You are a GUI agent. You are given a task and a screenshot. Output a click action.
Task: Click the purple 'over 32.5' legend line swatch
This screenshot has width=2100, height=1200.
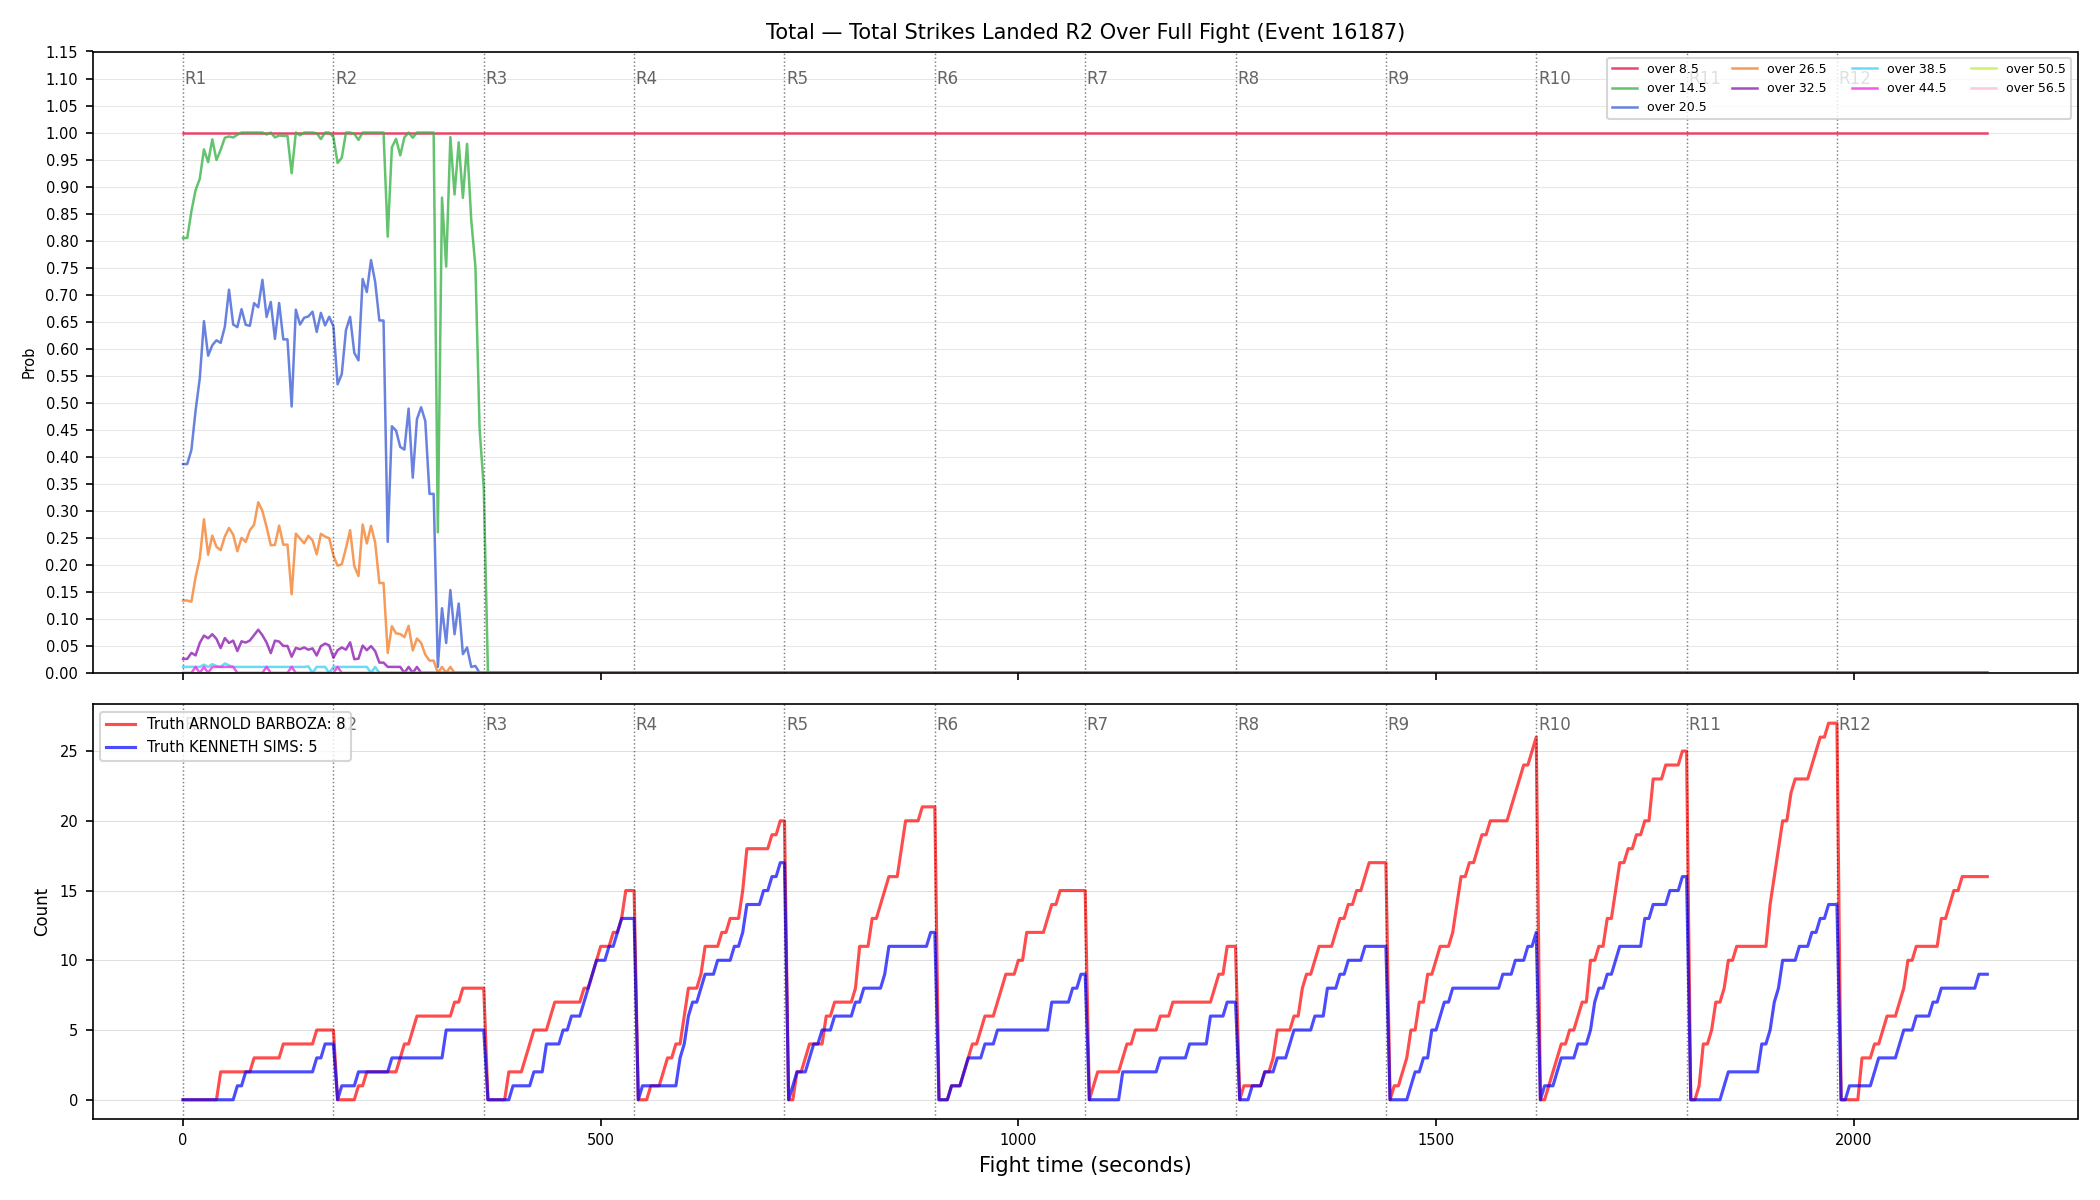[1745, 88]
